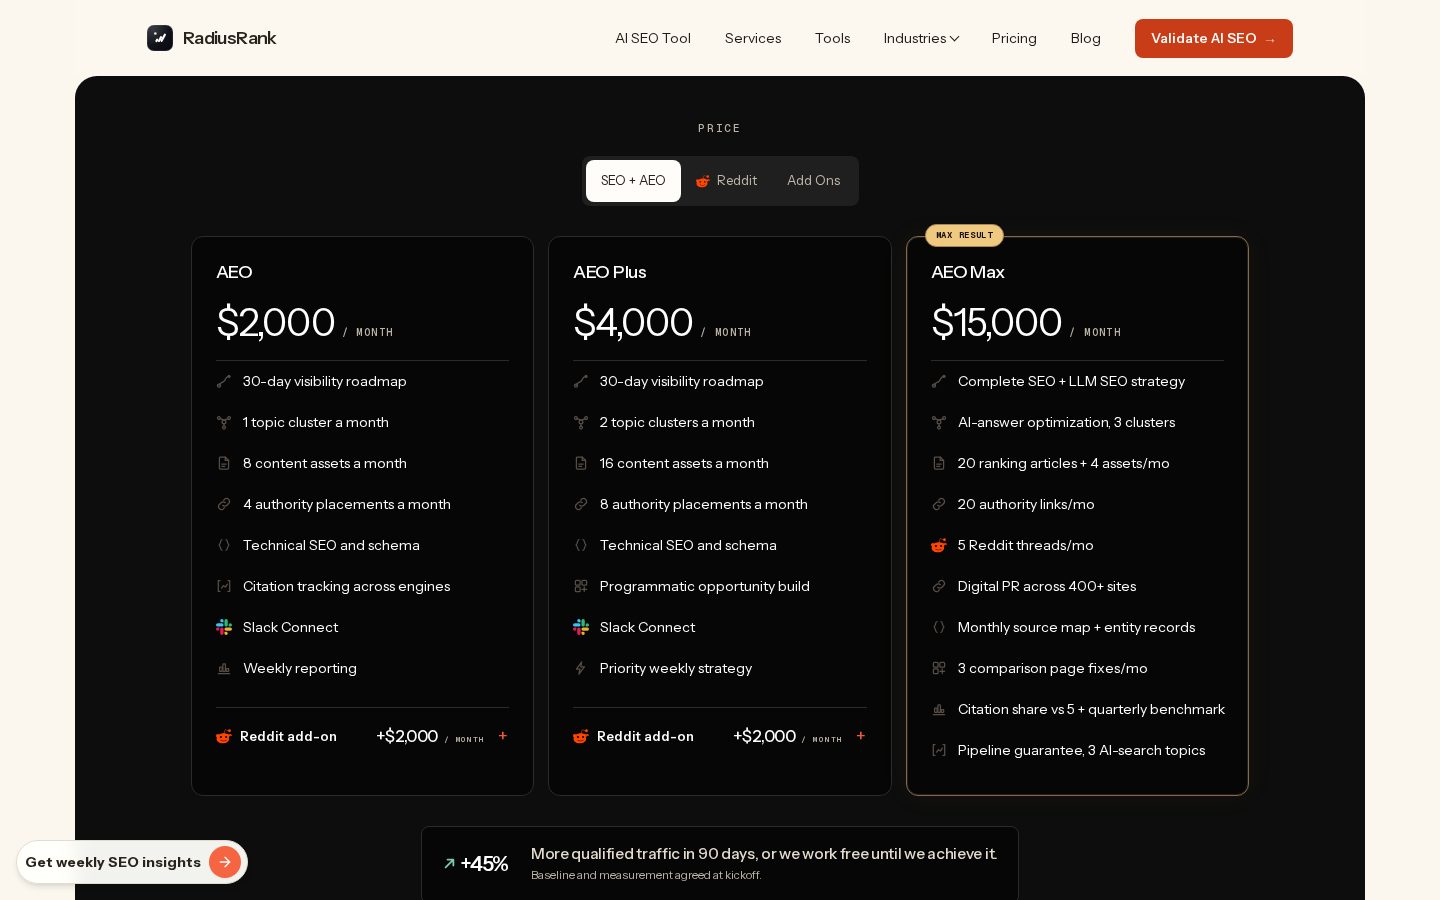1440x900 pixels.
Task: Click the chart icon beside Citation share vs 5
Action: [x=939, y=709]
